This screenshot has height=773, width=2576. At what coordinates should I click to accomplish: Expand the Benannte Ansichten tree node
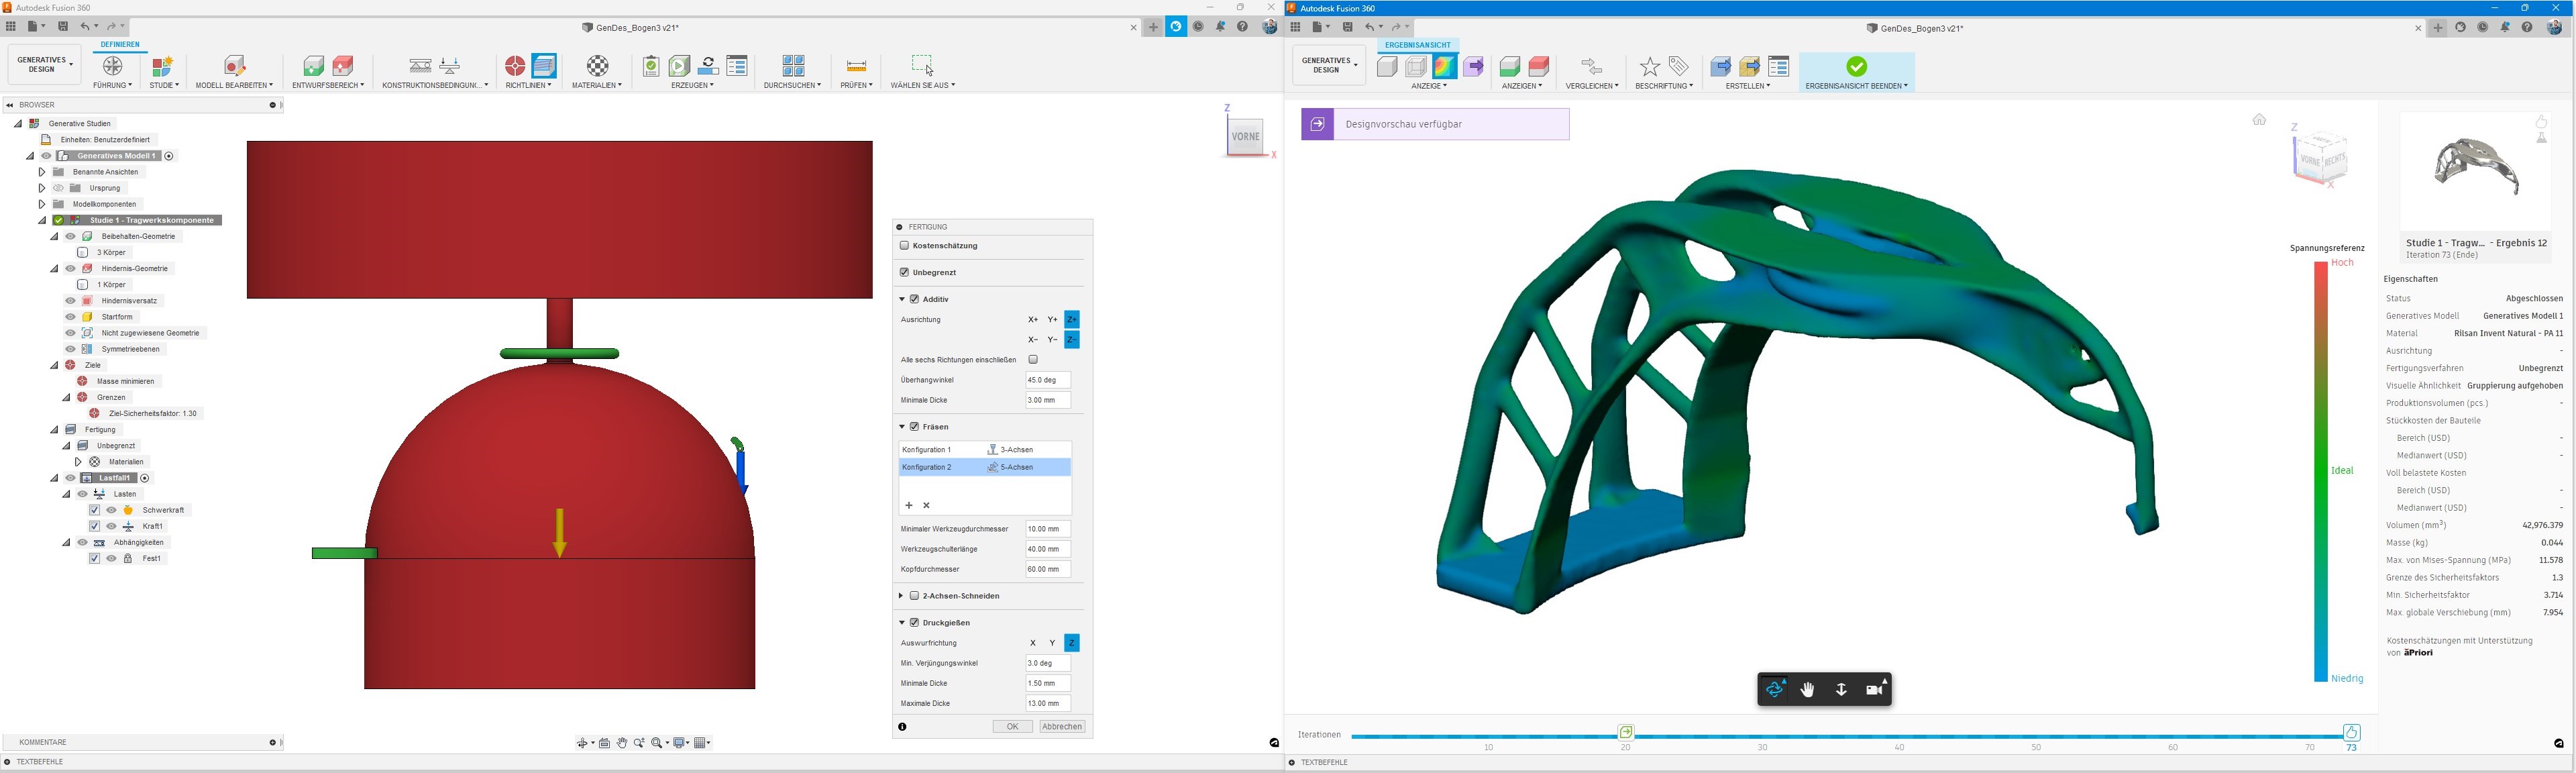[41, 171]
